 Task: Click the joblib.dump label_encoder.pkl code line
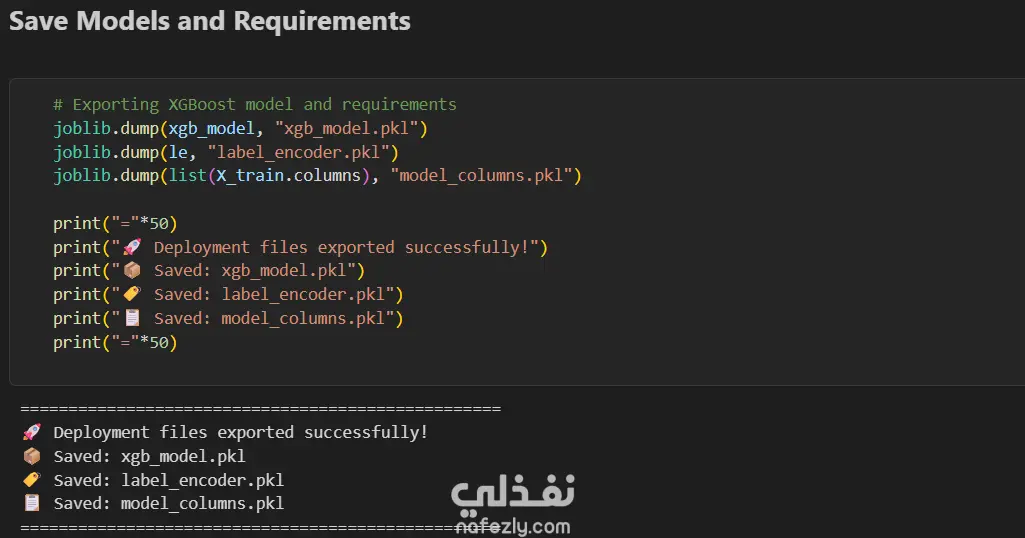[x=226, y=152]
